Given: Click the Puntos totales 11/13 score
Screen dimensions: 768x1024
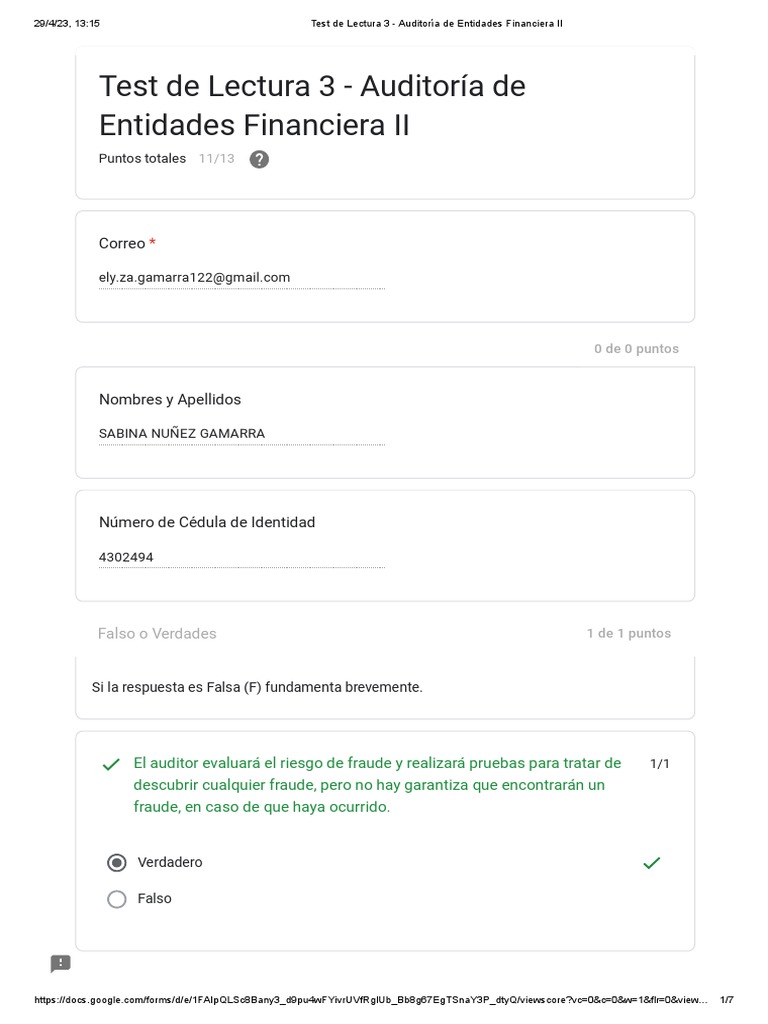Looking at the screenshot, I should [x=166, y=159].
